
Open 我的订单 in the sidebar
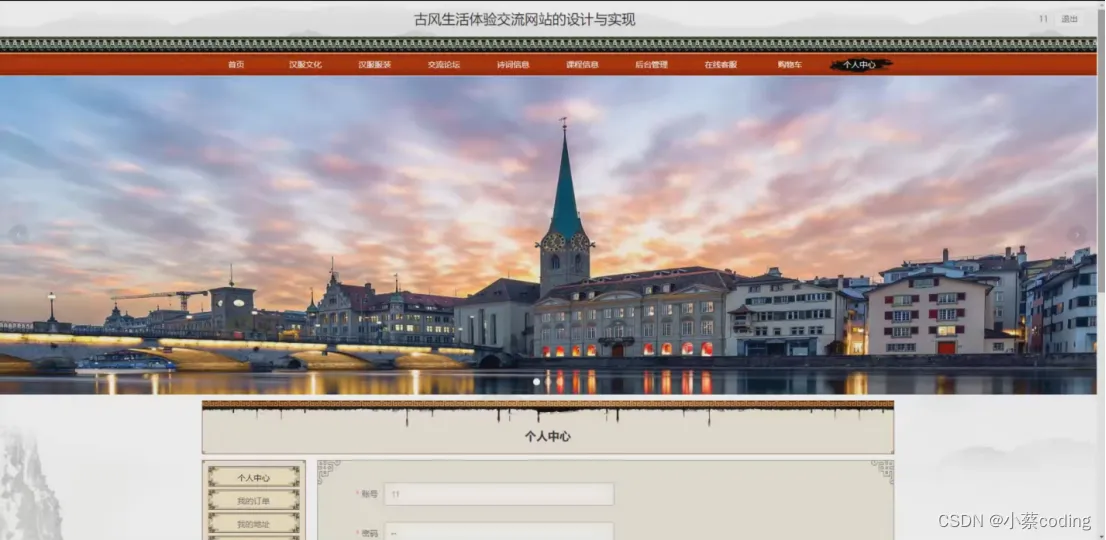tap(254, 501)
